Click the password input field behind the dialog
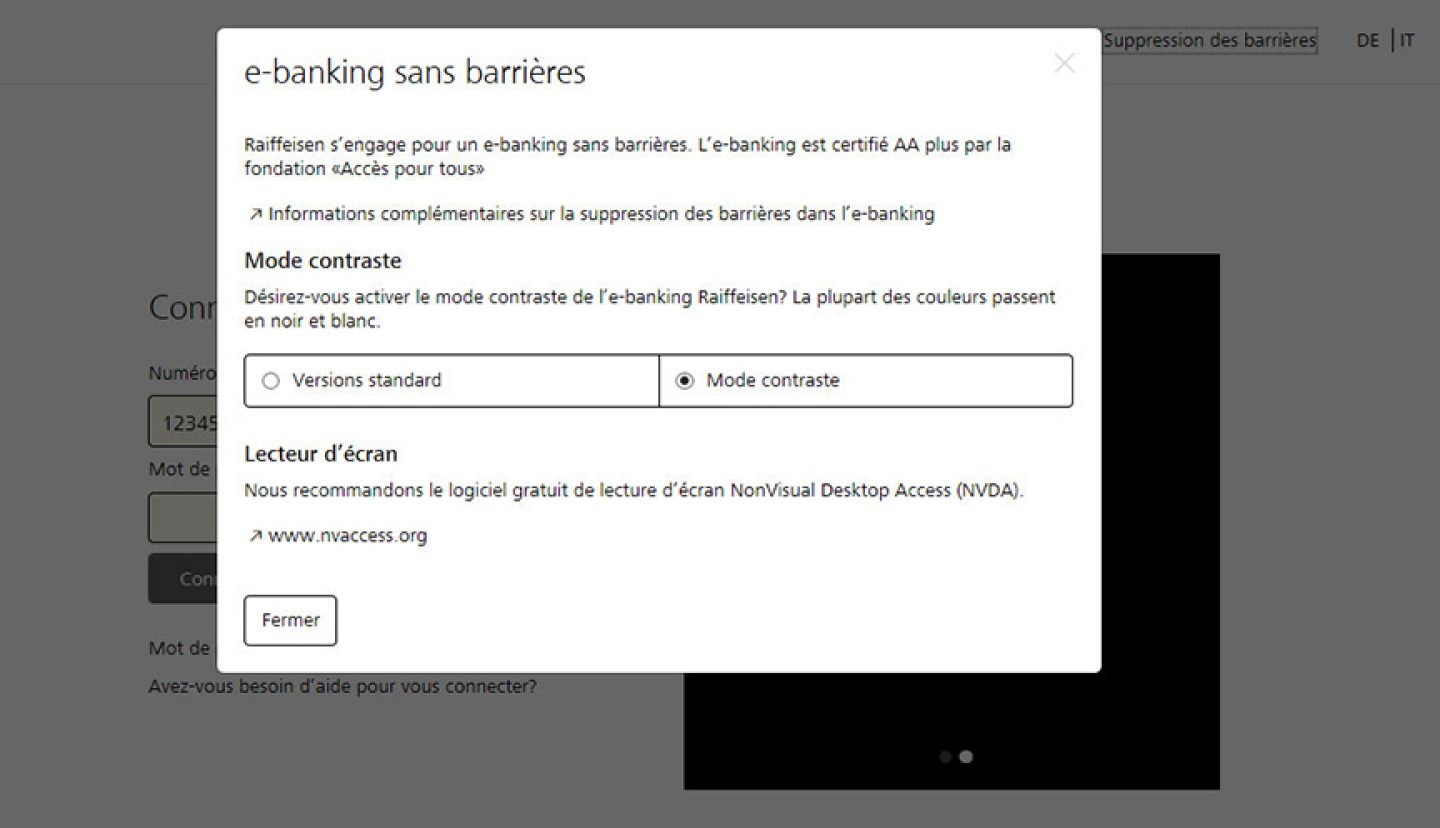The image size is (1440, 828). point(183,517)
